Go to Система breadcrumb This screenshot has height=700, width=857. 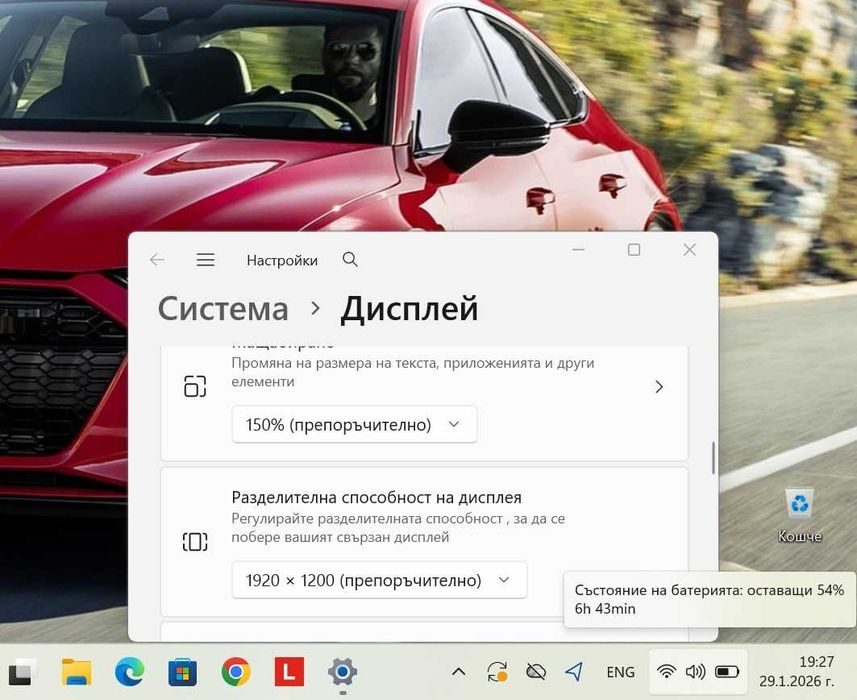pos(223,309)
